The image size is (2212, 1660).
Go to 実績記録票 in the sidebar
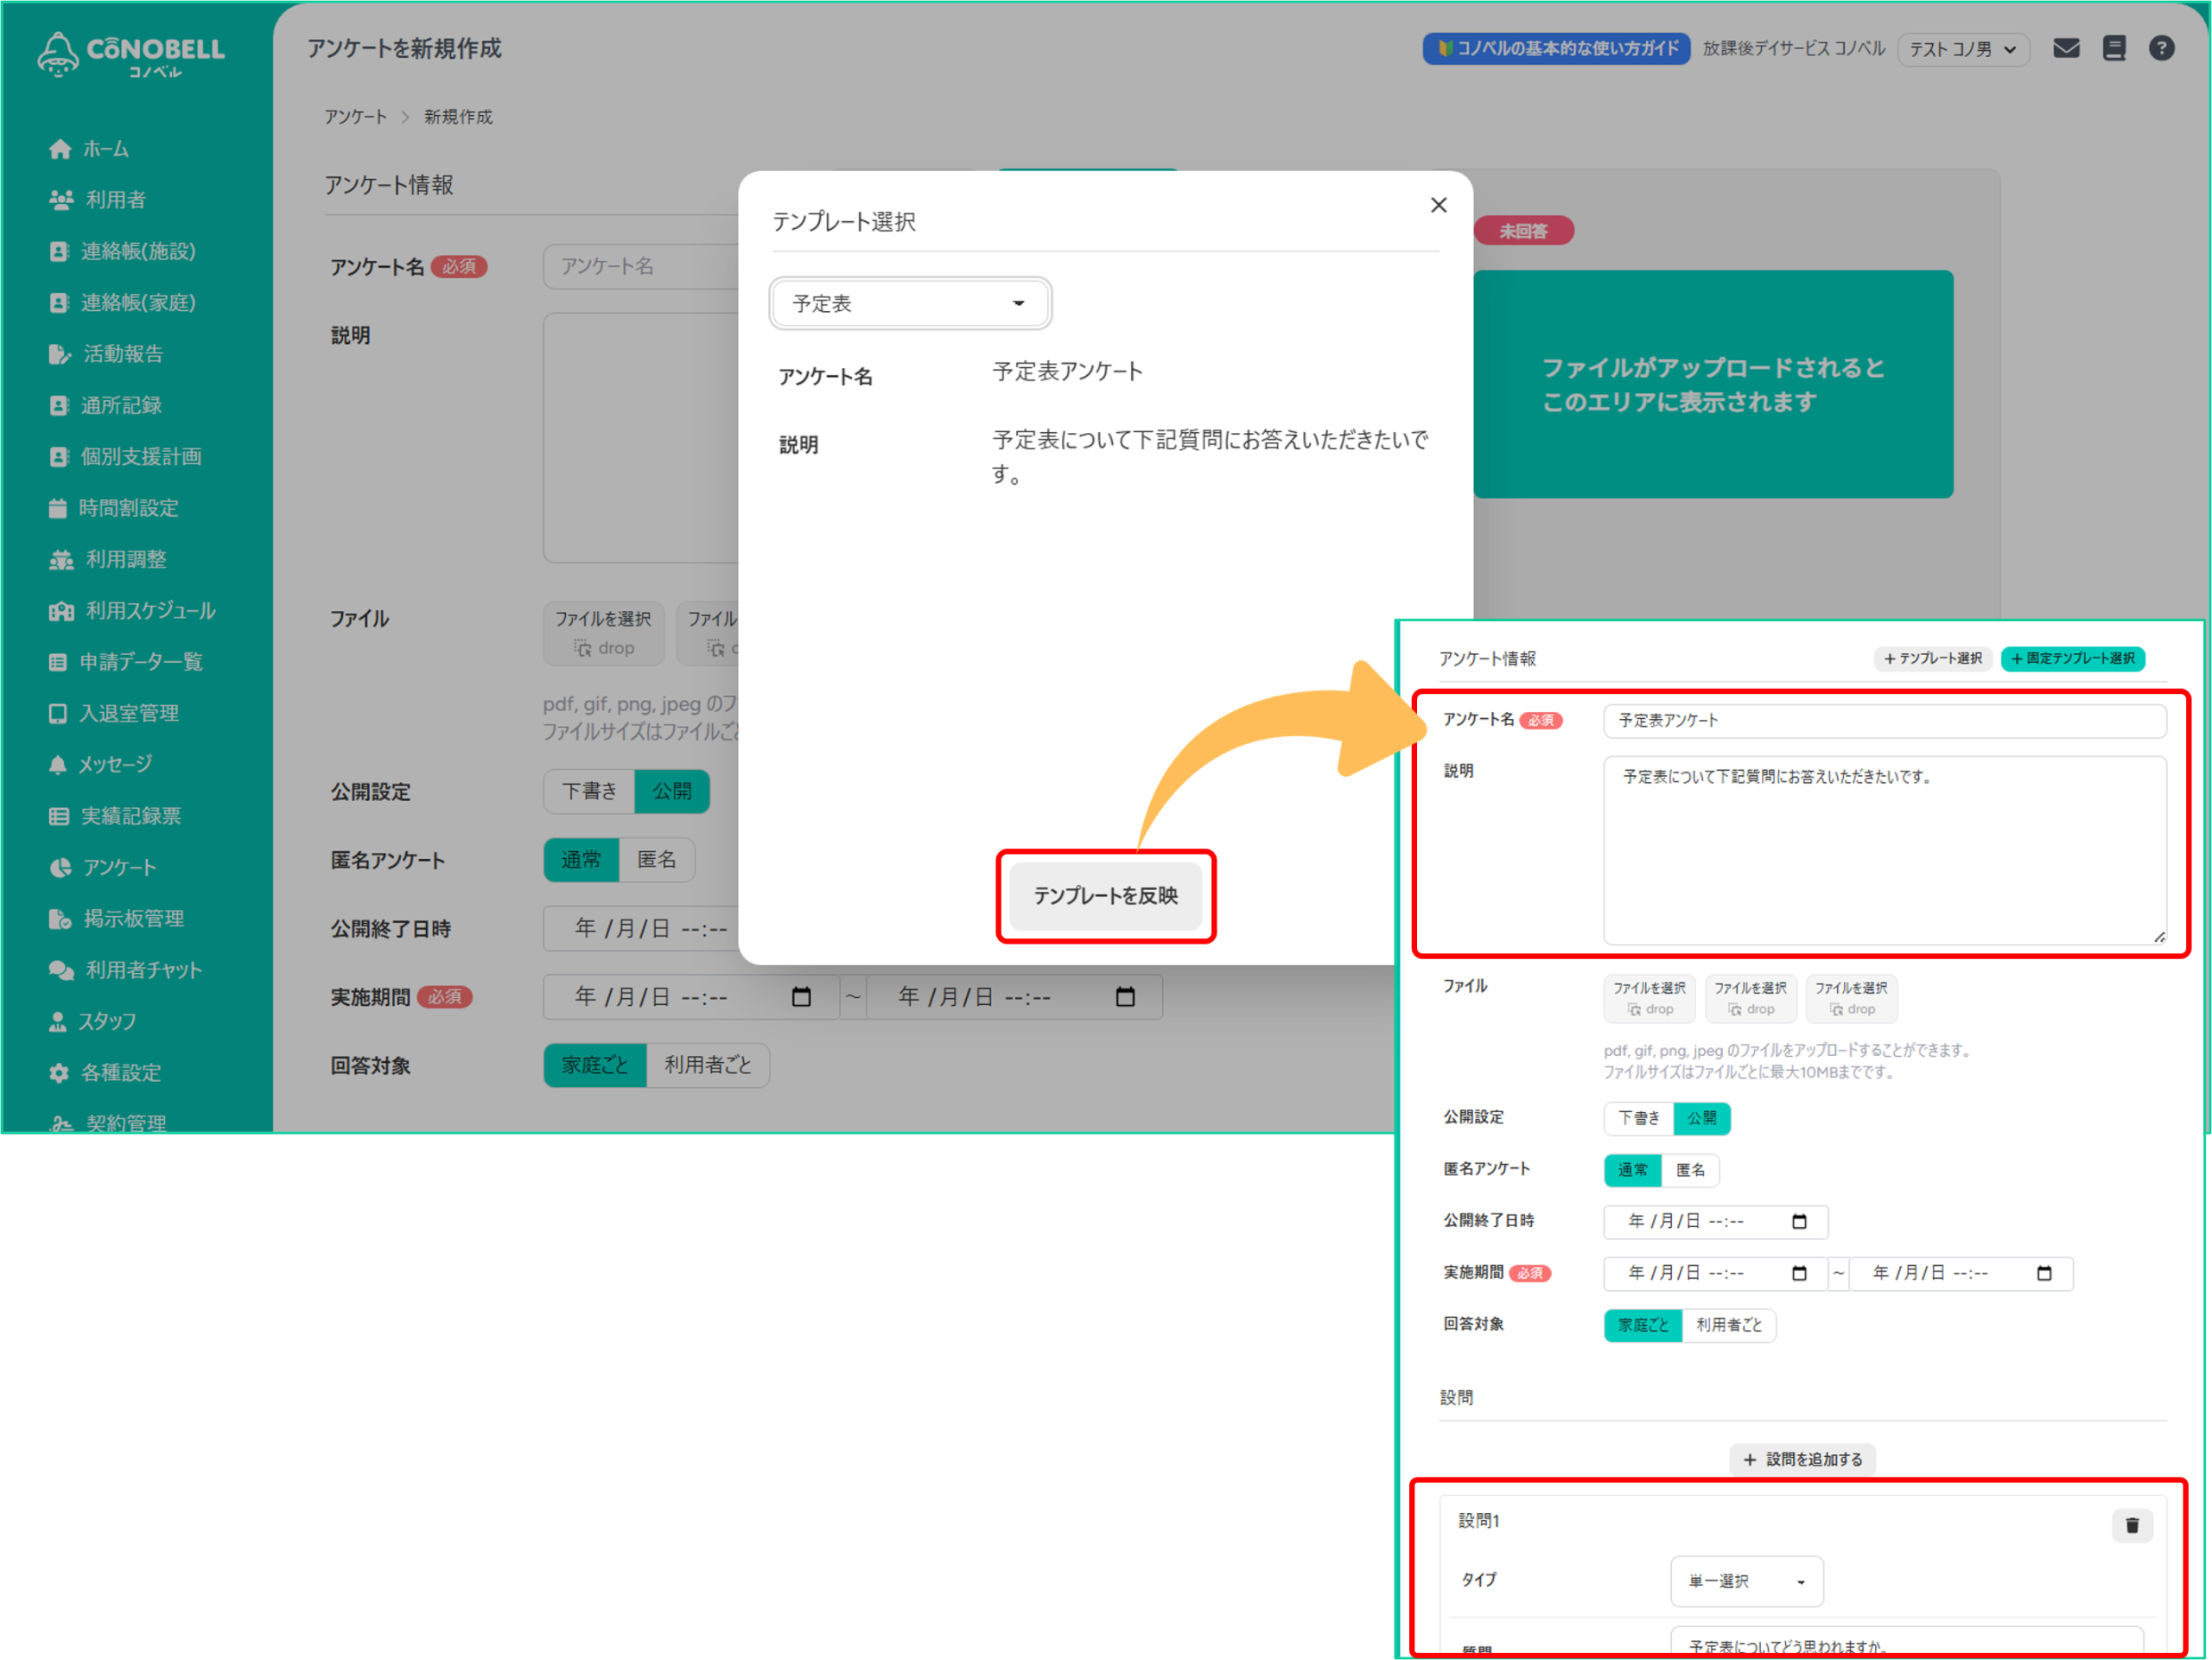coord(130,816)
